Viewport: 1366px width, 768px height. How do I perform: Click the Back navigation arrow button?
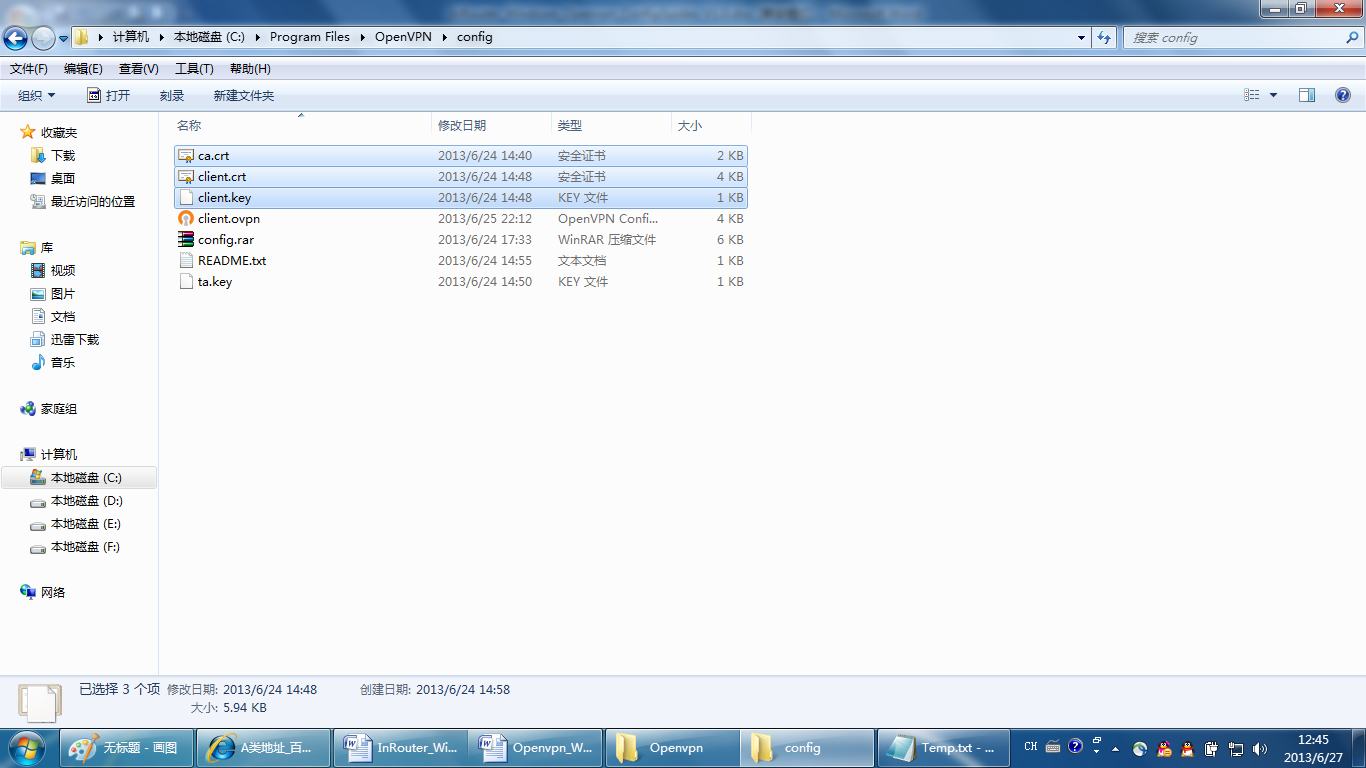[x=16, y=38]
